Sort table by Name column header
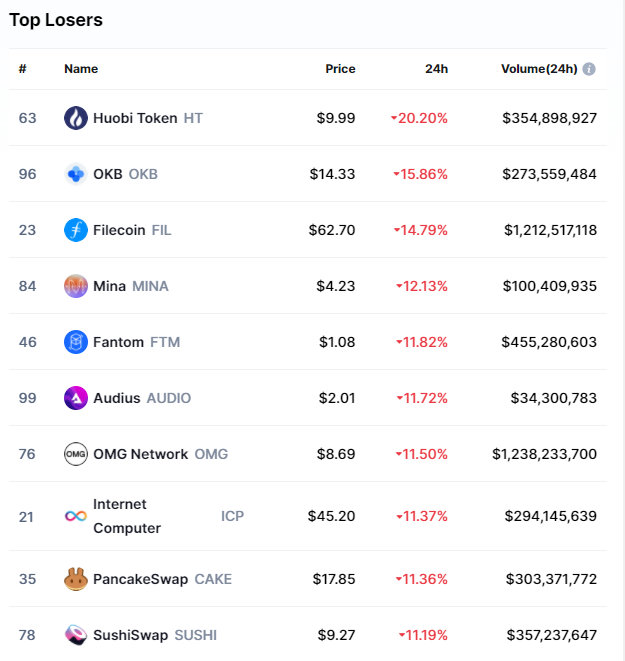The width and height of the screenshot is (625, 661). (81, 69)
